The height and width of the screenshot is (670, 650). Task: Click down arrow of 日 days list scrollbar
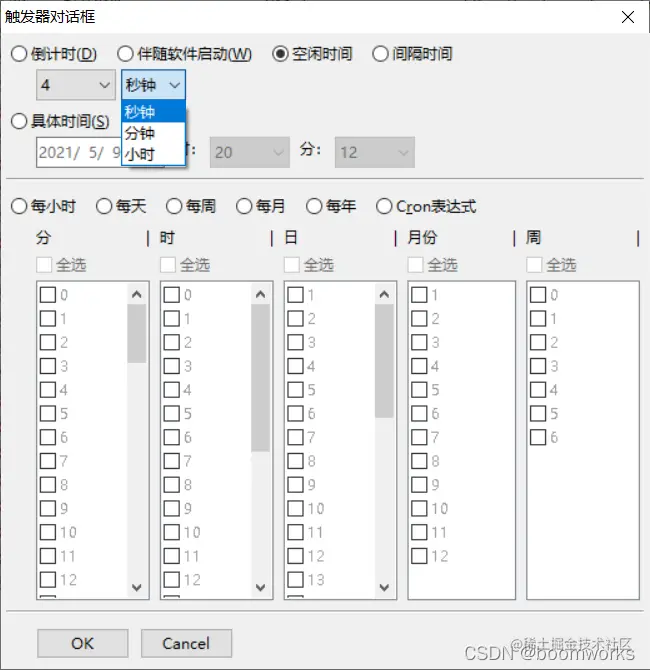pyautogui.click(x=384, y=587)
